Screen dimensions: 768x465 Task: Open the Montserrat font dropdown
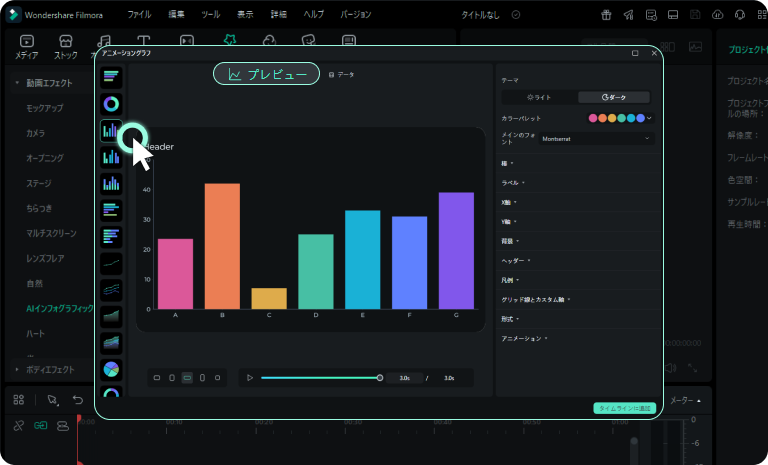(597, 139)
